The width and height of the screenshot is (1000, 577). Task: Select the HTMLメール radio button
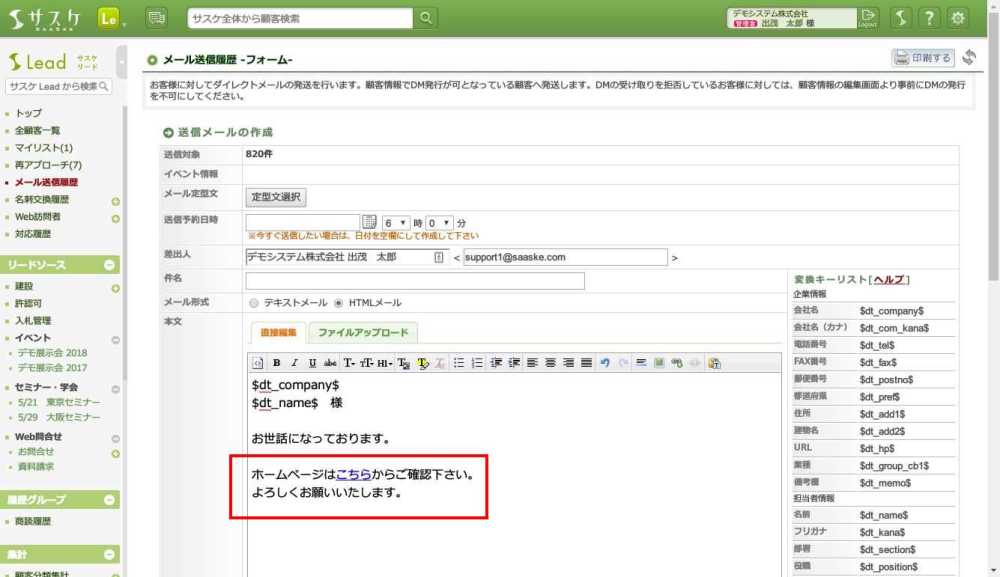click(339, 302)
